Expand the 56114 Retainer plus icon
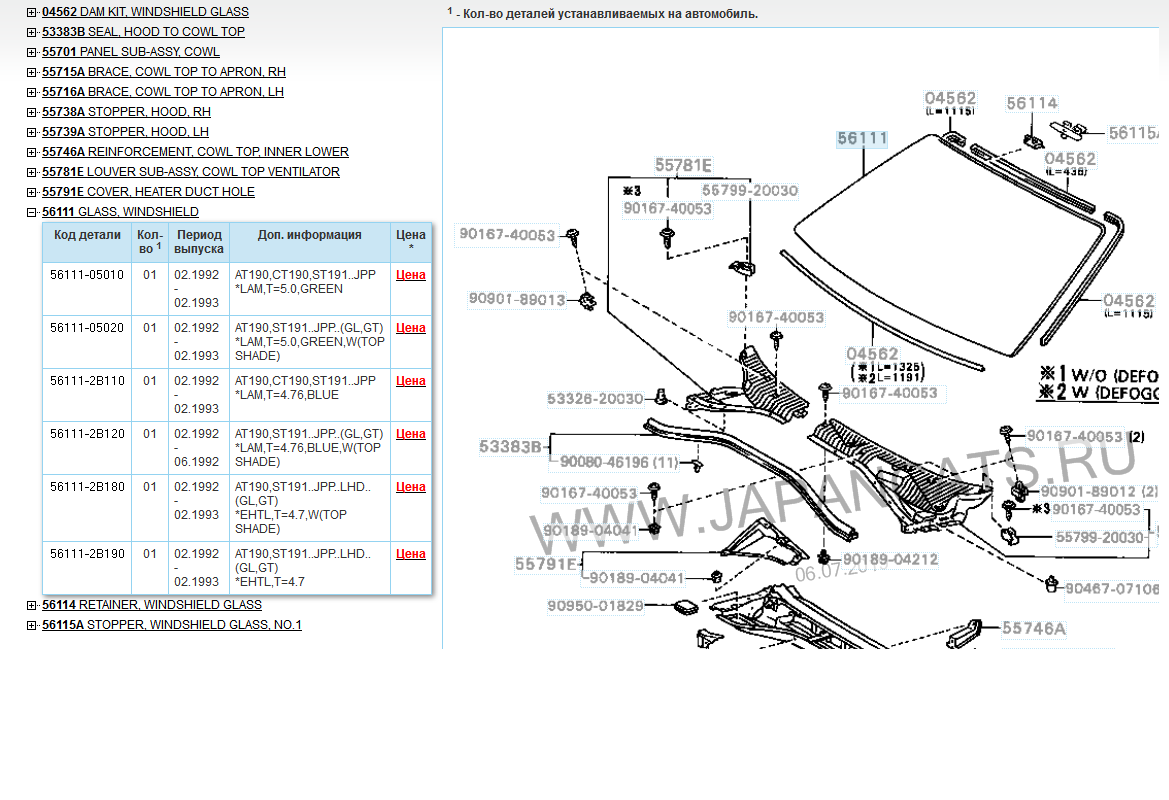Screen dimensions: 1169x800 (32, 605)
